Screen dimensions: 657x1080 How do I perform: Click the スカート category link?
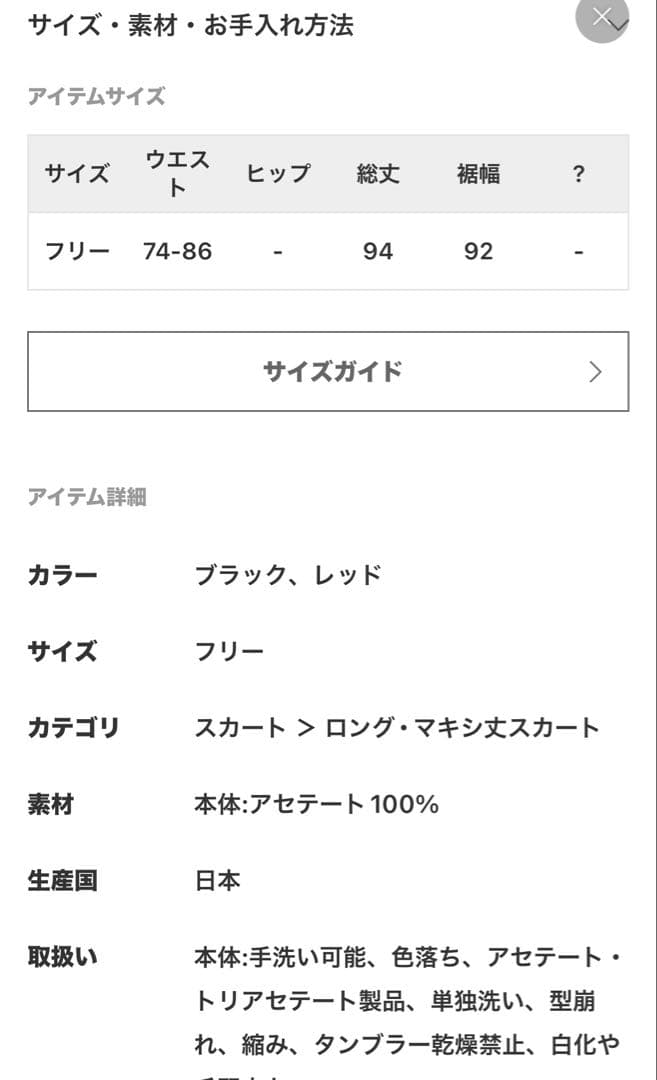240,729
